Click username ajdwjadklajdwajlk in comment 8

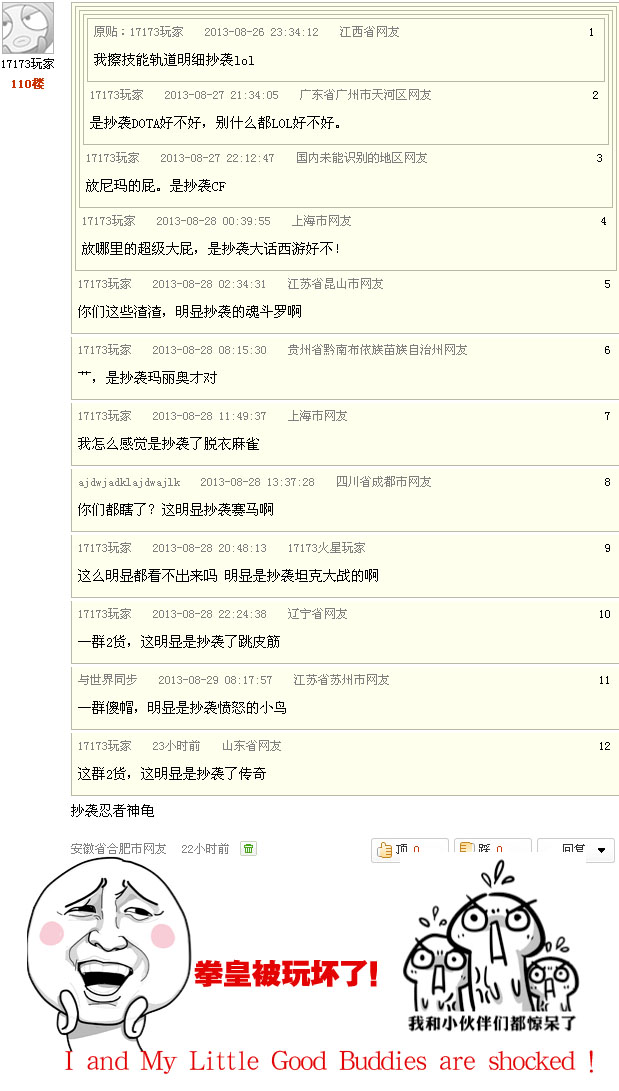[129, 482]
